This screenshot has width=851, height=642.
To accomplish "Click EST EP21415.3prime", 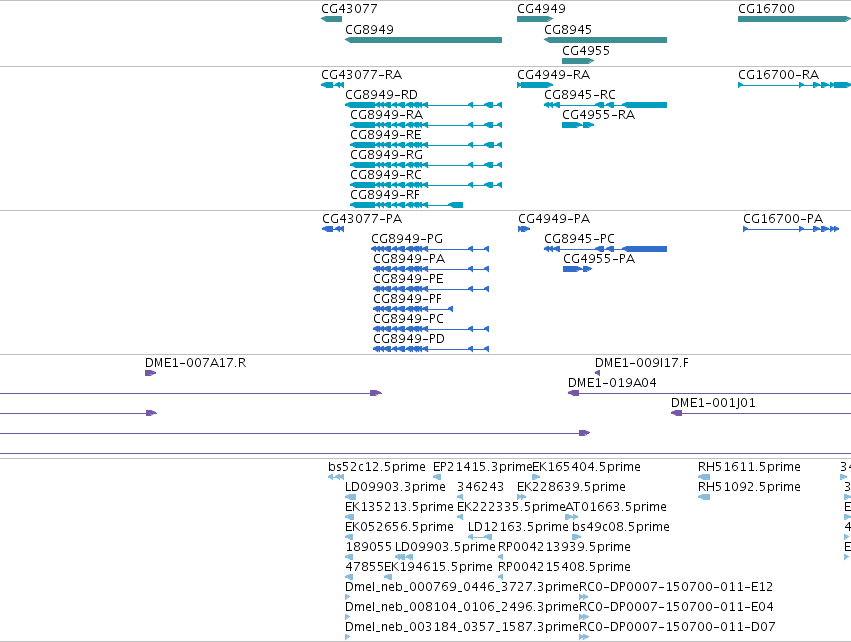I will [437, 477].
